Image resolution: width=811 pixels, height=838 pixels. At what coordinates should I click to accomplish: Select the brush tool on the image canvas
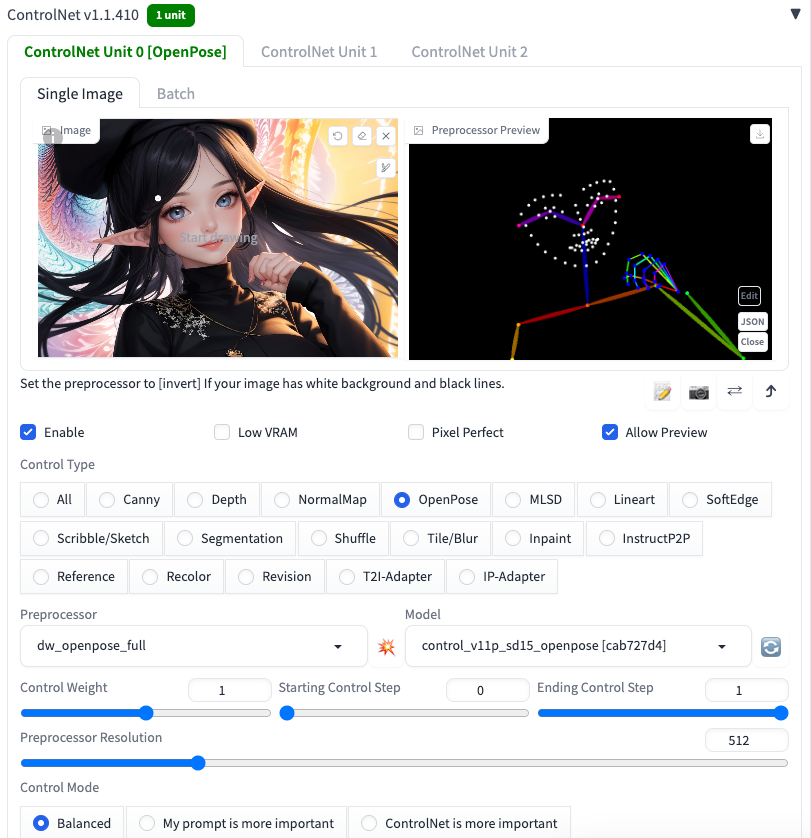click(386, 168)
